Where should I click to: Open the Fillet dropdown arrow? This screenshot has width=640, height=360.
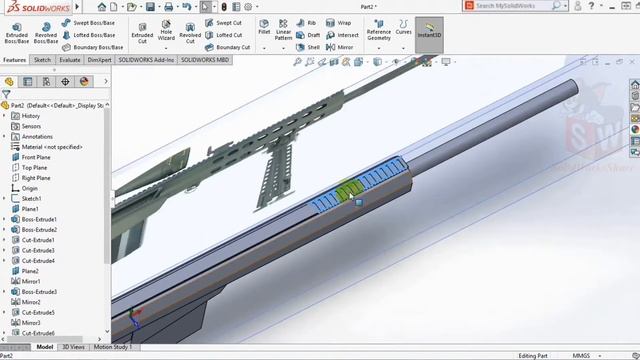[x=264, y=49]
